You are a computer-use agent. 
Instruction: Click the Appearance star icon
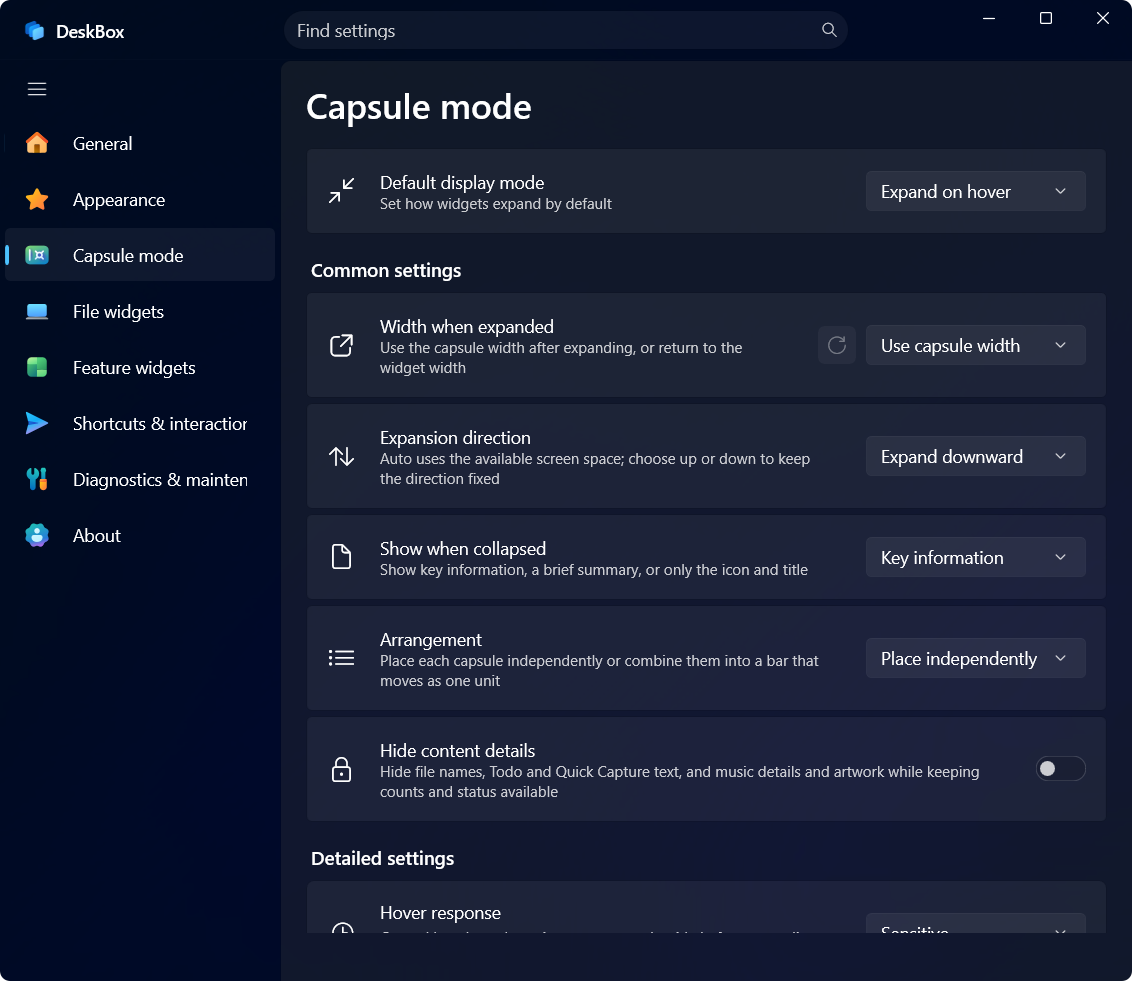[x=37, y=199]
